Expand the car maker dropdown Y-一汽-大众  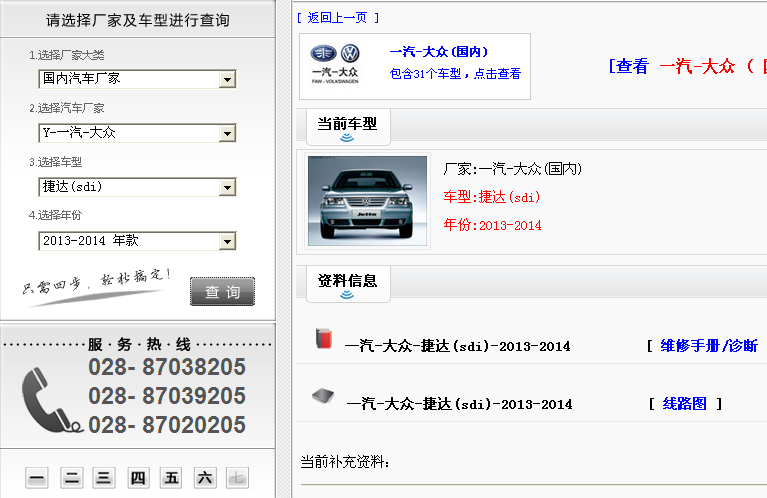tap(137, 133)
